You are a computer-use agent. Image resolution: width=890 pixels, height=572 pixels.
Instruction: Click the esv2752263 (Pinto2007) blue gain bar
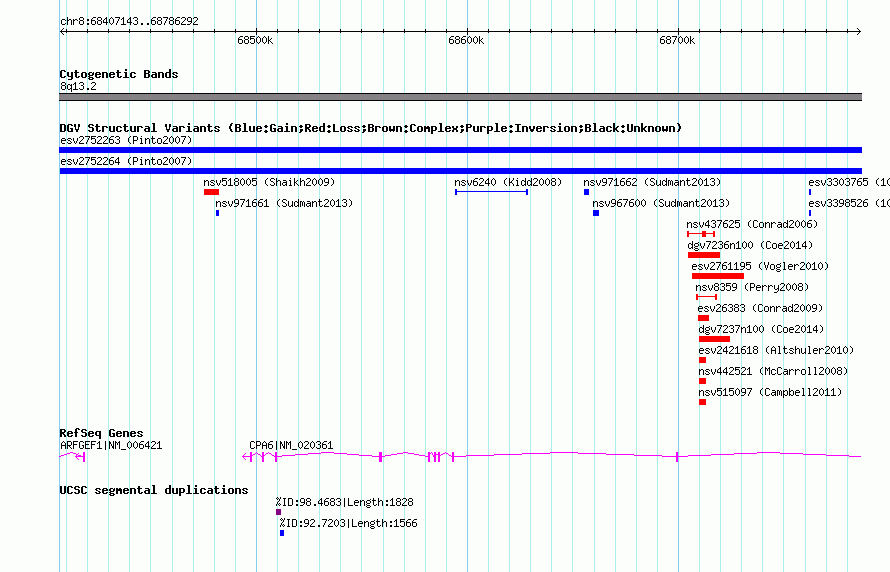click(x=460, y=150)
